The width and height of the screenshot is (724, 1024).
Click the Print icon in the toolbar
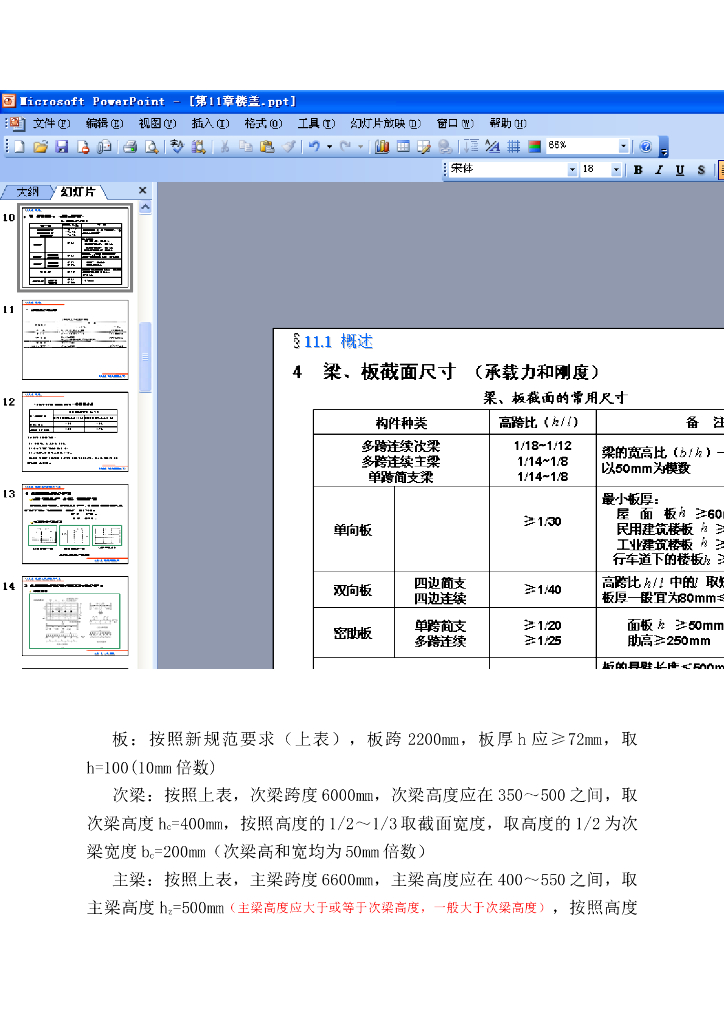[129, 147]
